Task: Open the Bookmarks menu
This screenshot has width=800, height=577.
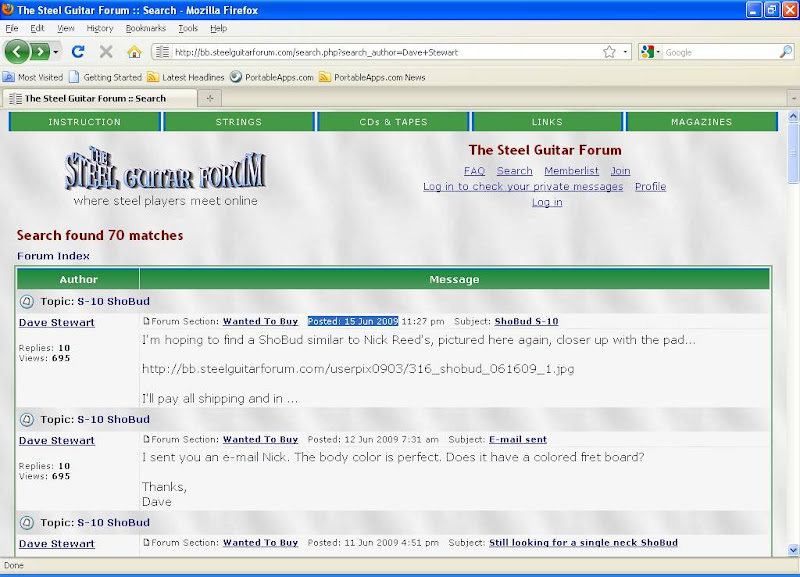Action: [x=145, y=29]
